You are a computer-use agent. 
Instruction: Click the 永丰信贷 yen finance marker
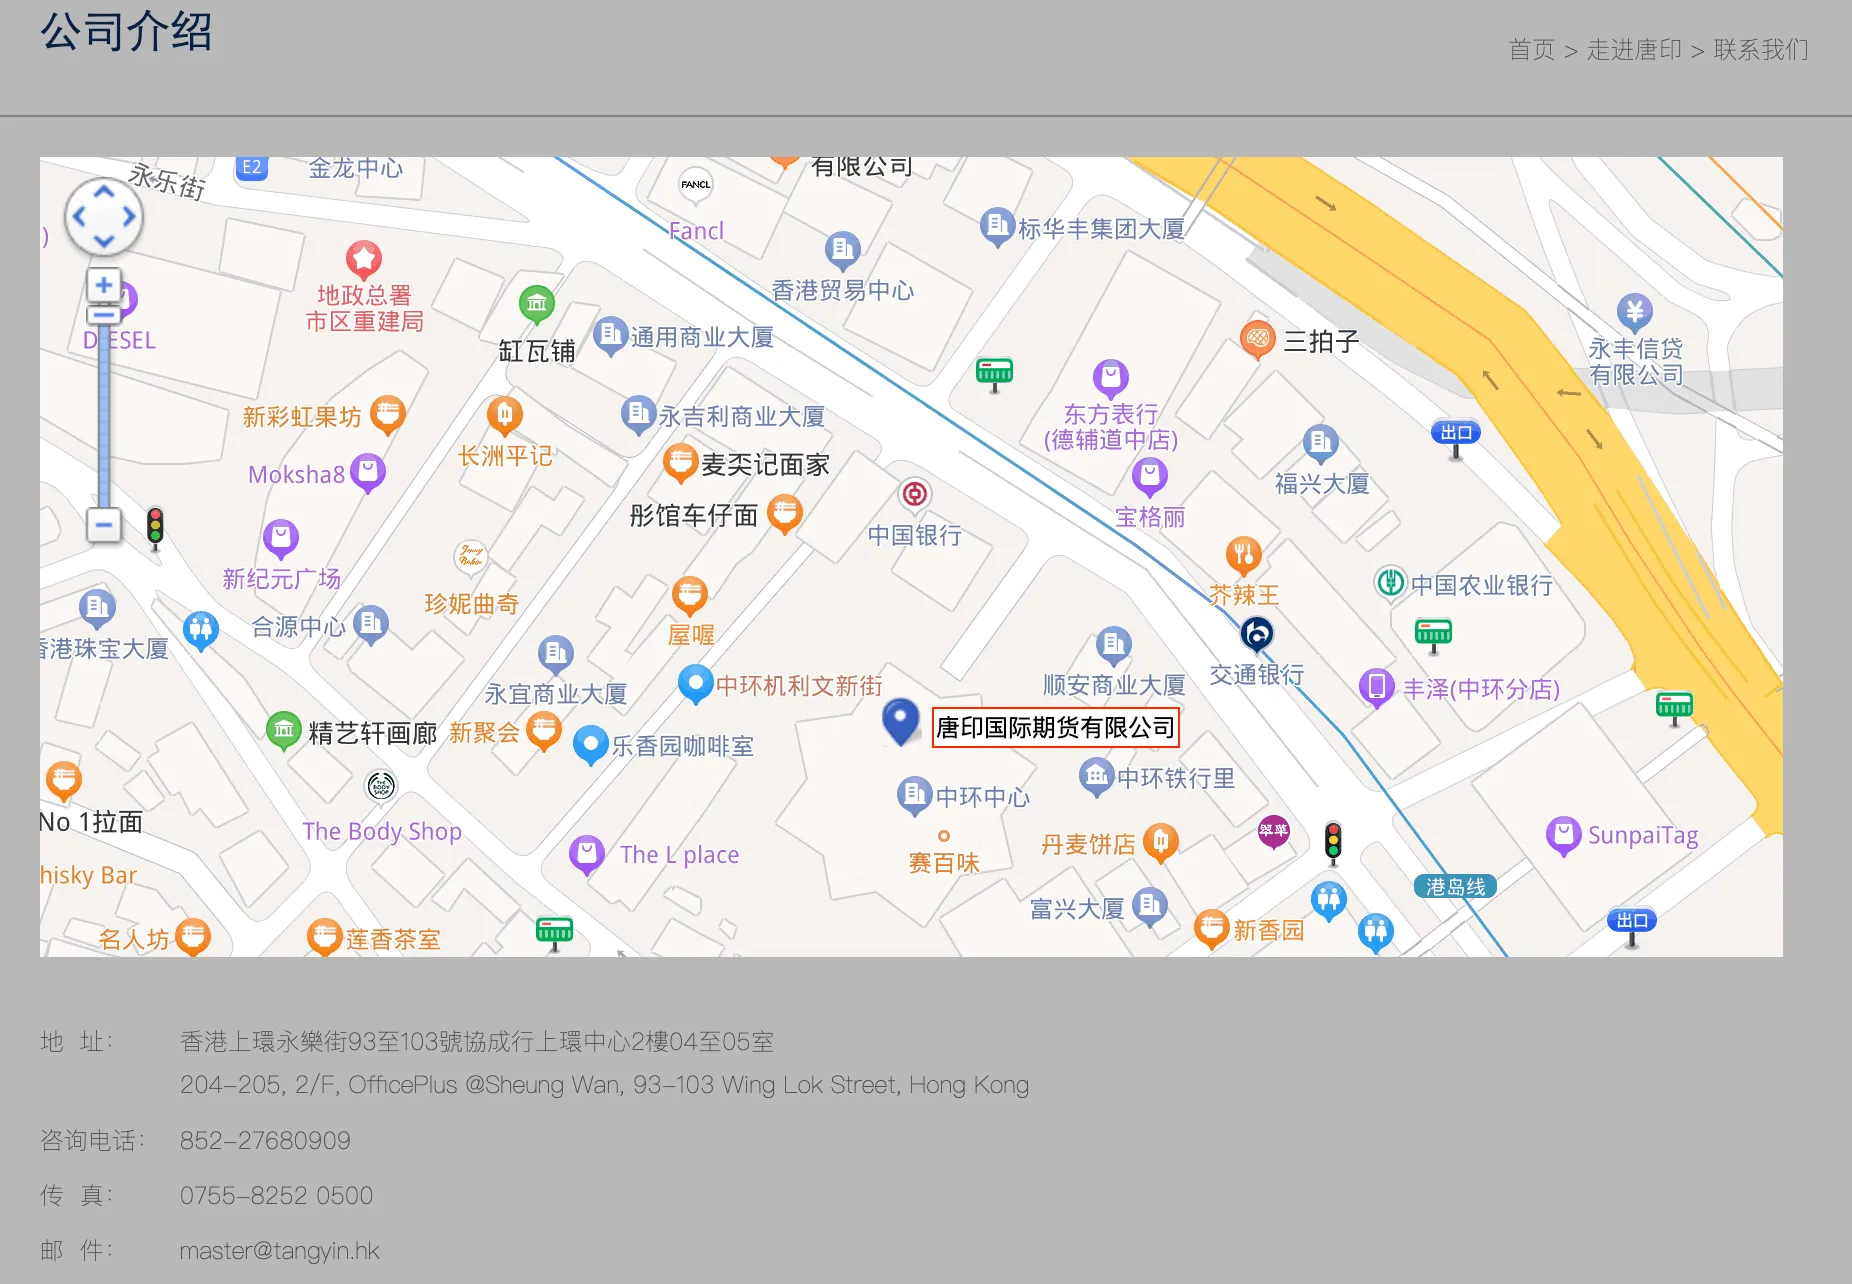click(1635, 313)
